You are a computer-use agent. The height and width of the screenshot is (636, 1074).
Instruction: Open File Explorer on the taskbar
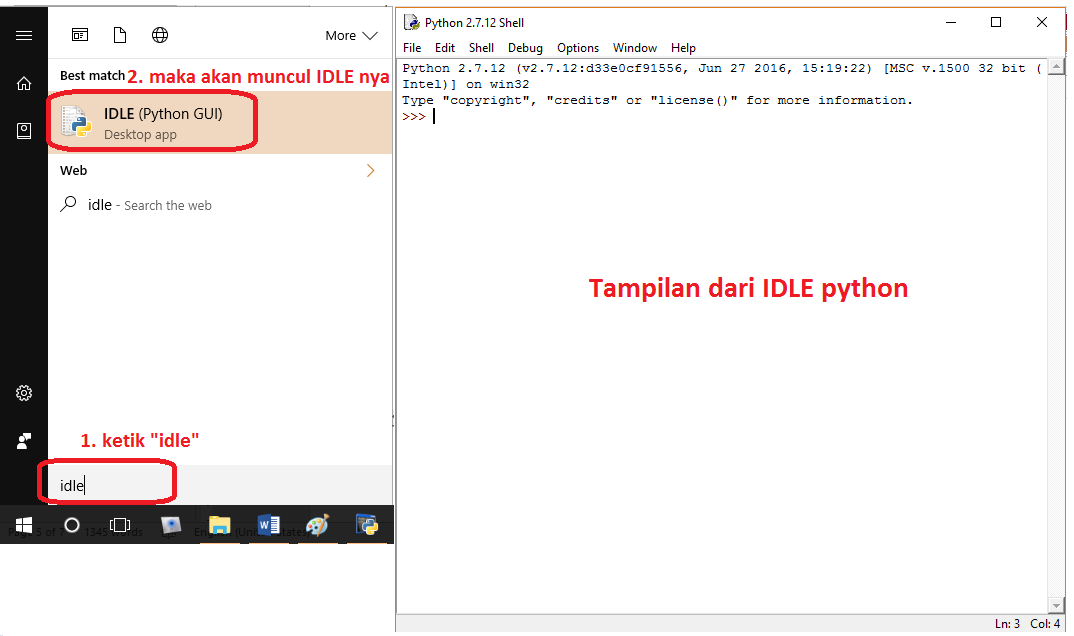(219, 524)
